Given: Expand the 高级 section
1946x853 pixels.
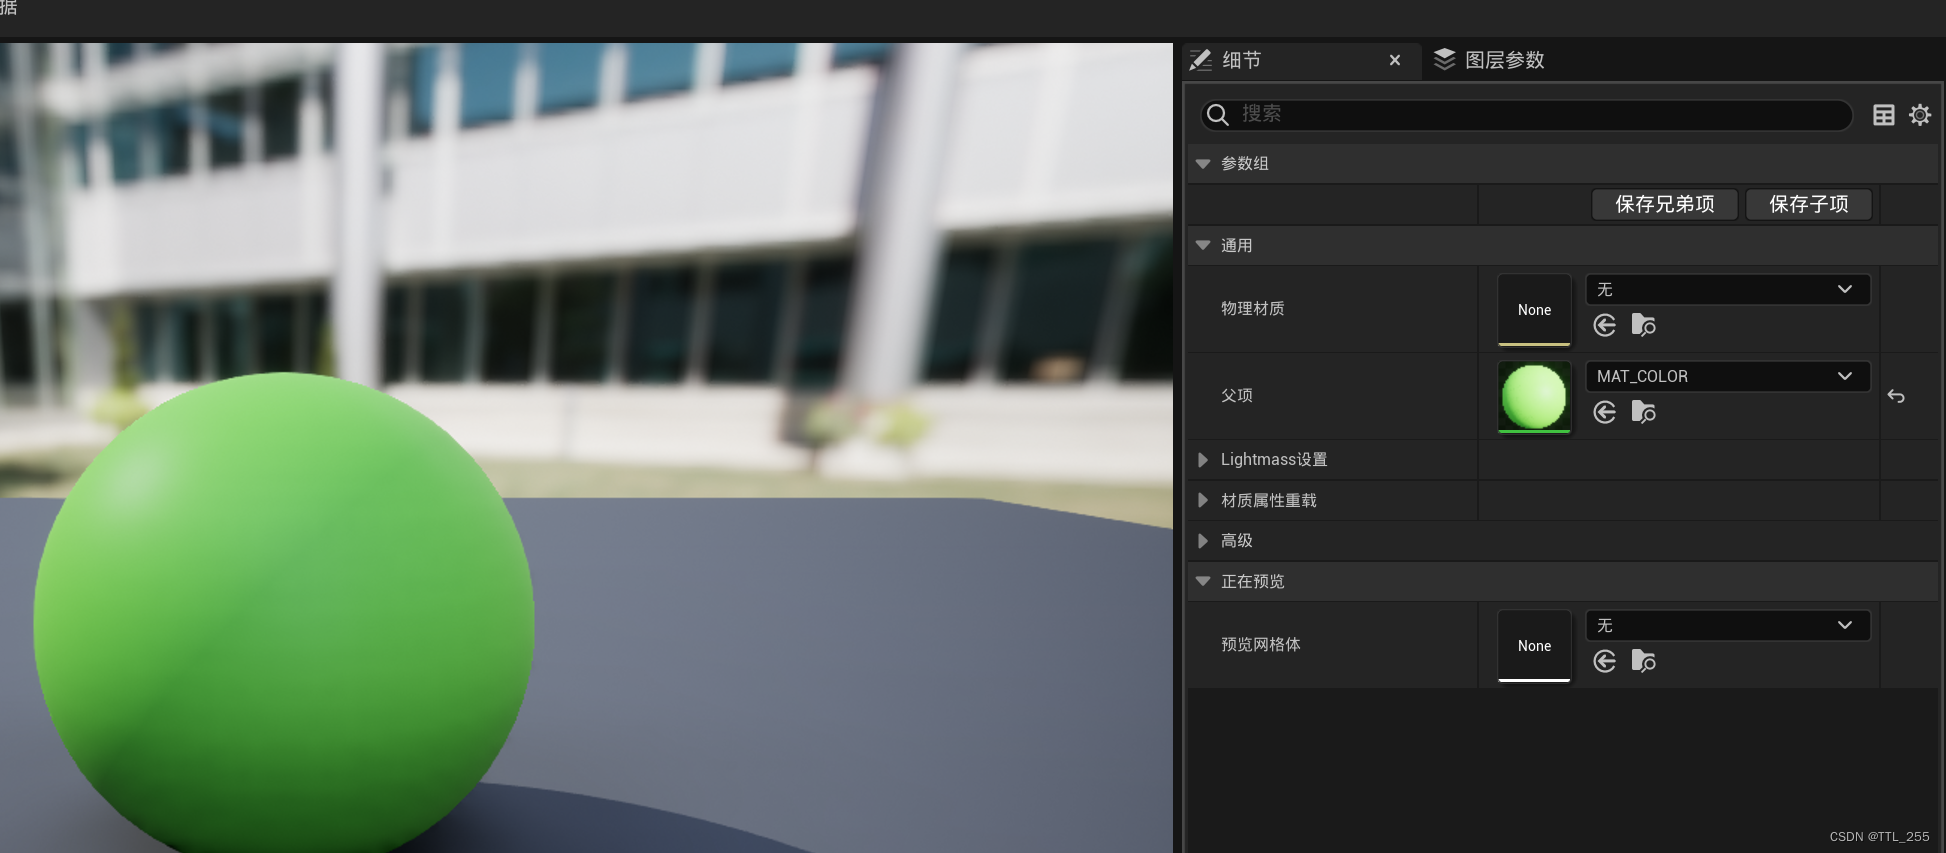Looking at the screenshot, I should (1203, 541).
